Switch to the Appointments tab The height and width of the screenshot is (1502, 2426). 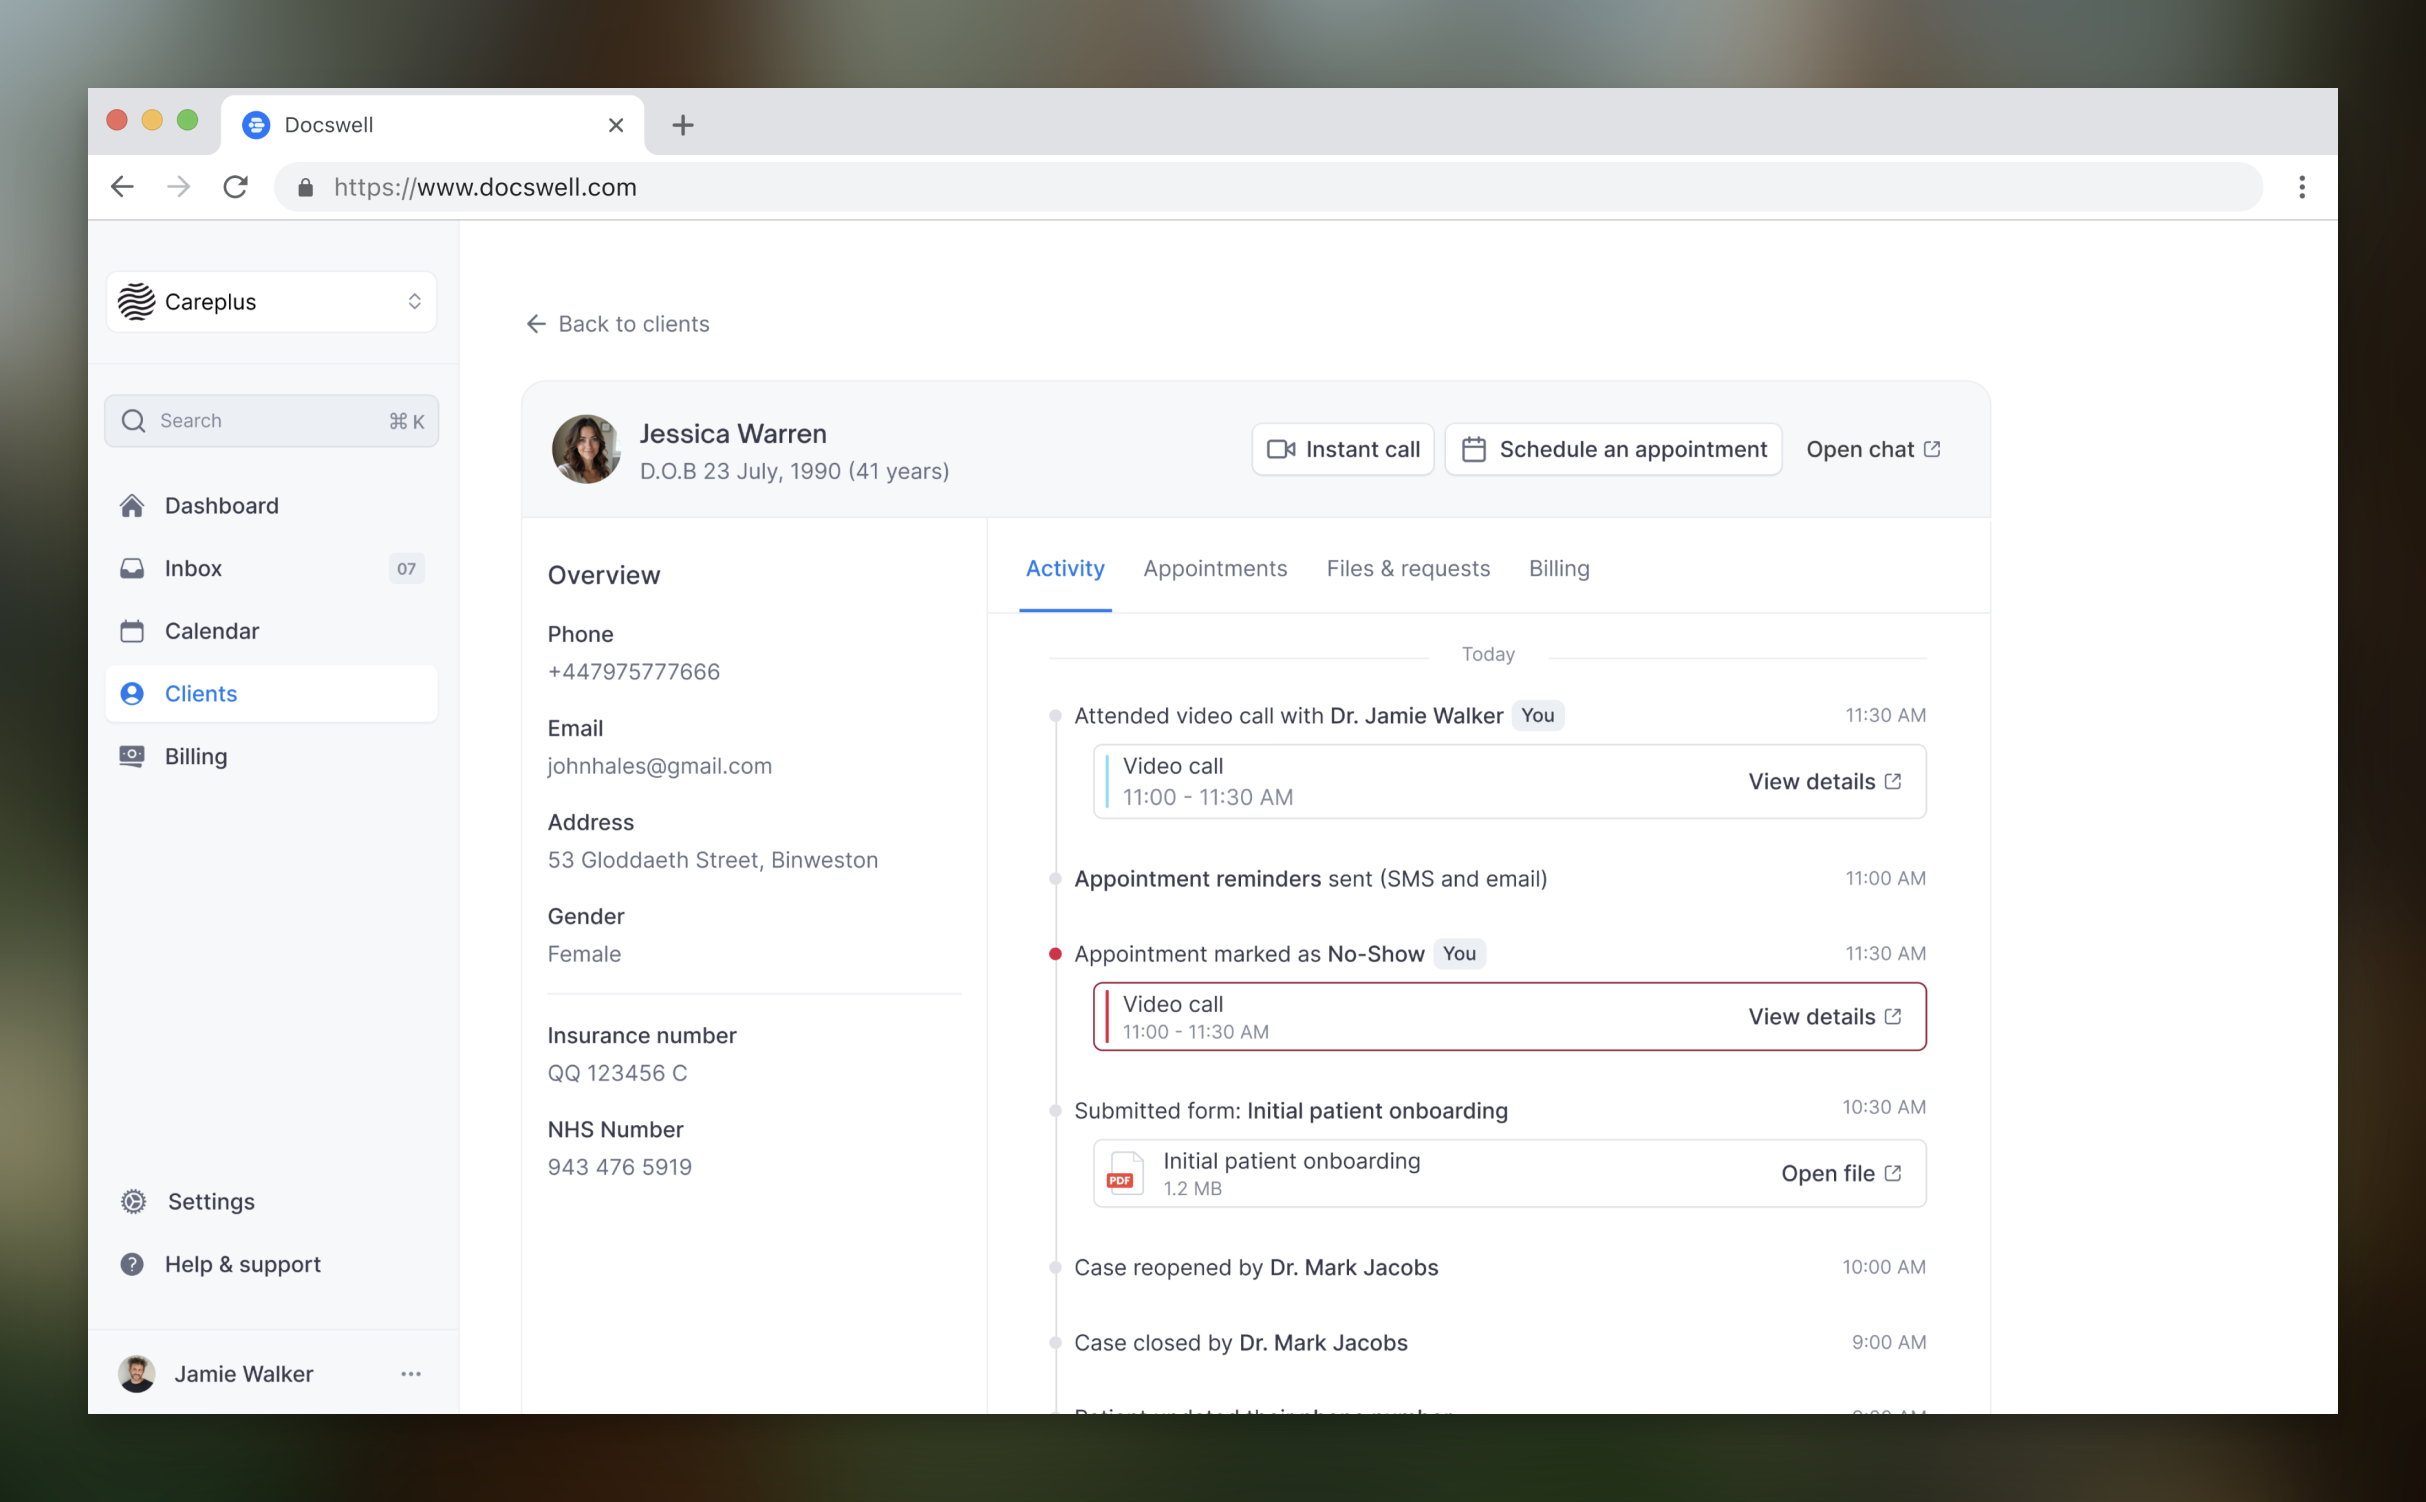(x=1215, y=569)
